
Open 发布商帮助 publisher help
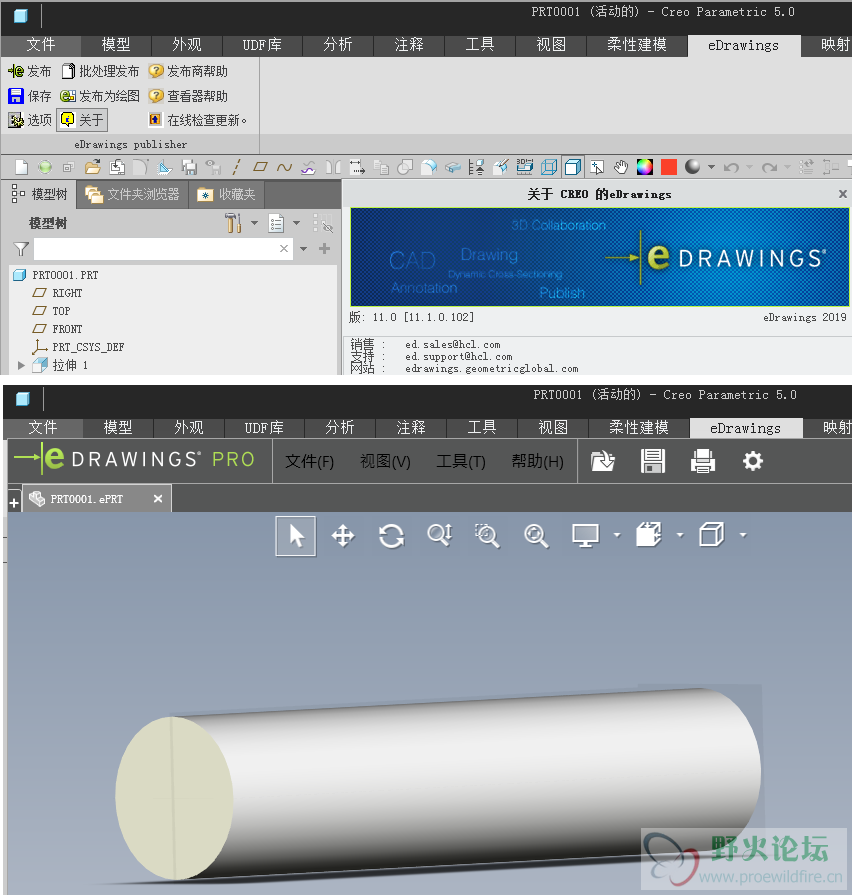[x=188, y=71]
